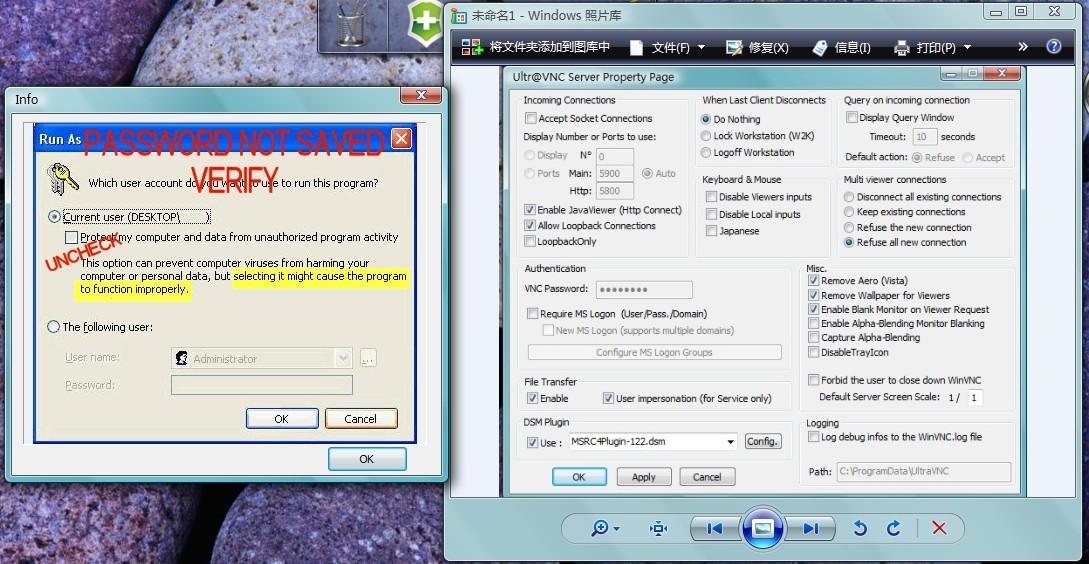Screen dimensions: 1089x564
Task: Enable the Display Query Window checkbox
Action: [x=851, y=117]
